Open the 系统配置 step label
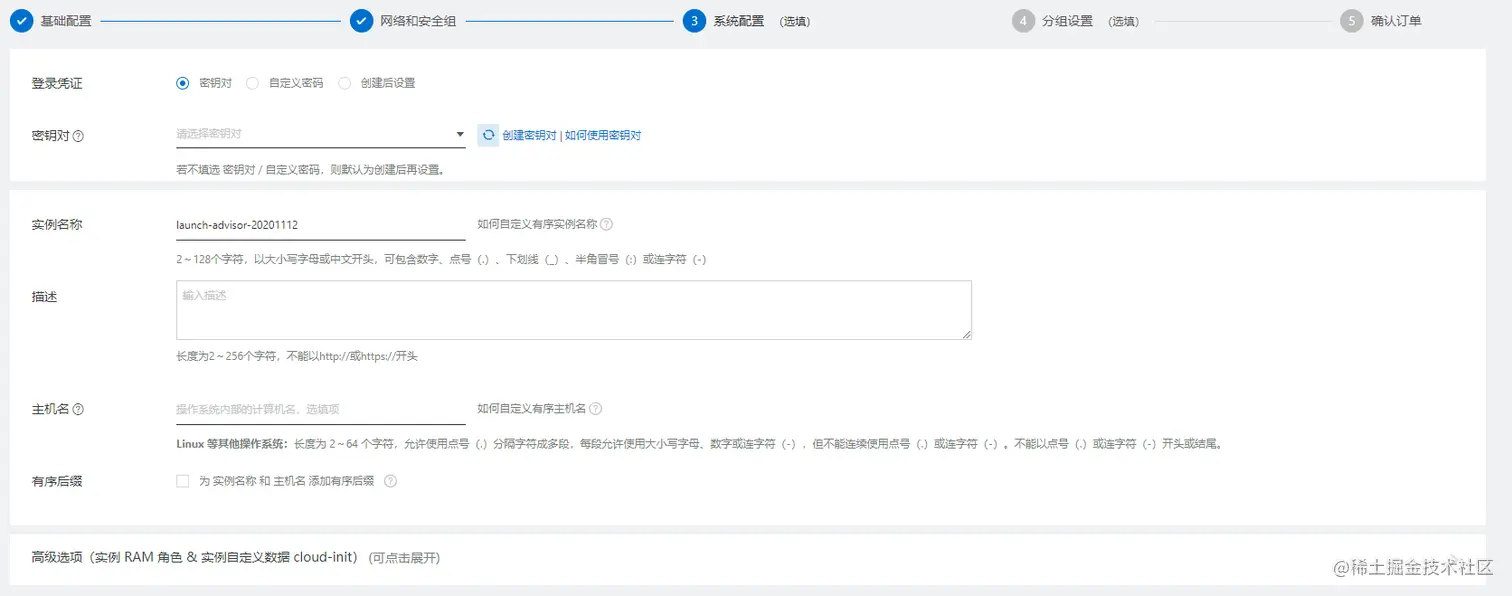The image size is (1512, 596). click(x=739, y=21)
